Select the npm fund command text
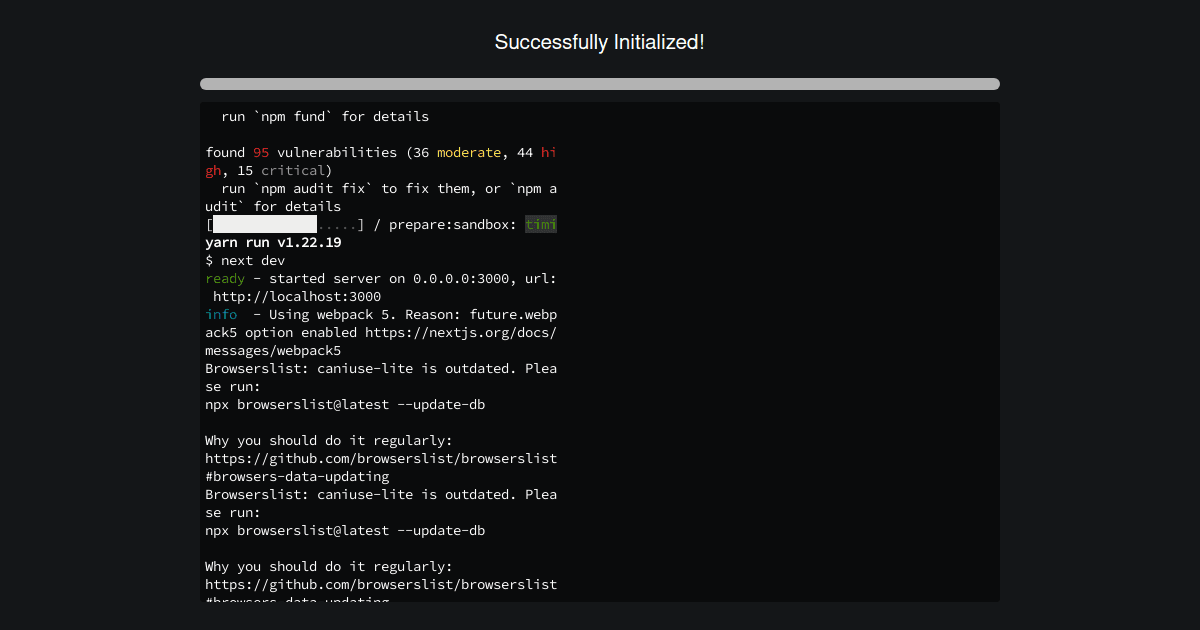Screen dimensions: 1200x630 tap(289, 116)
